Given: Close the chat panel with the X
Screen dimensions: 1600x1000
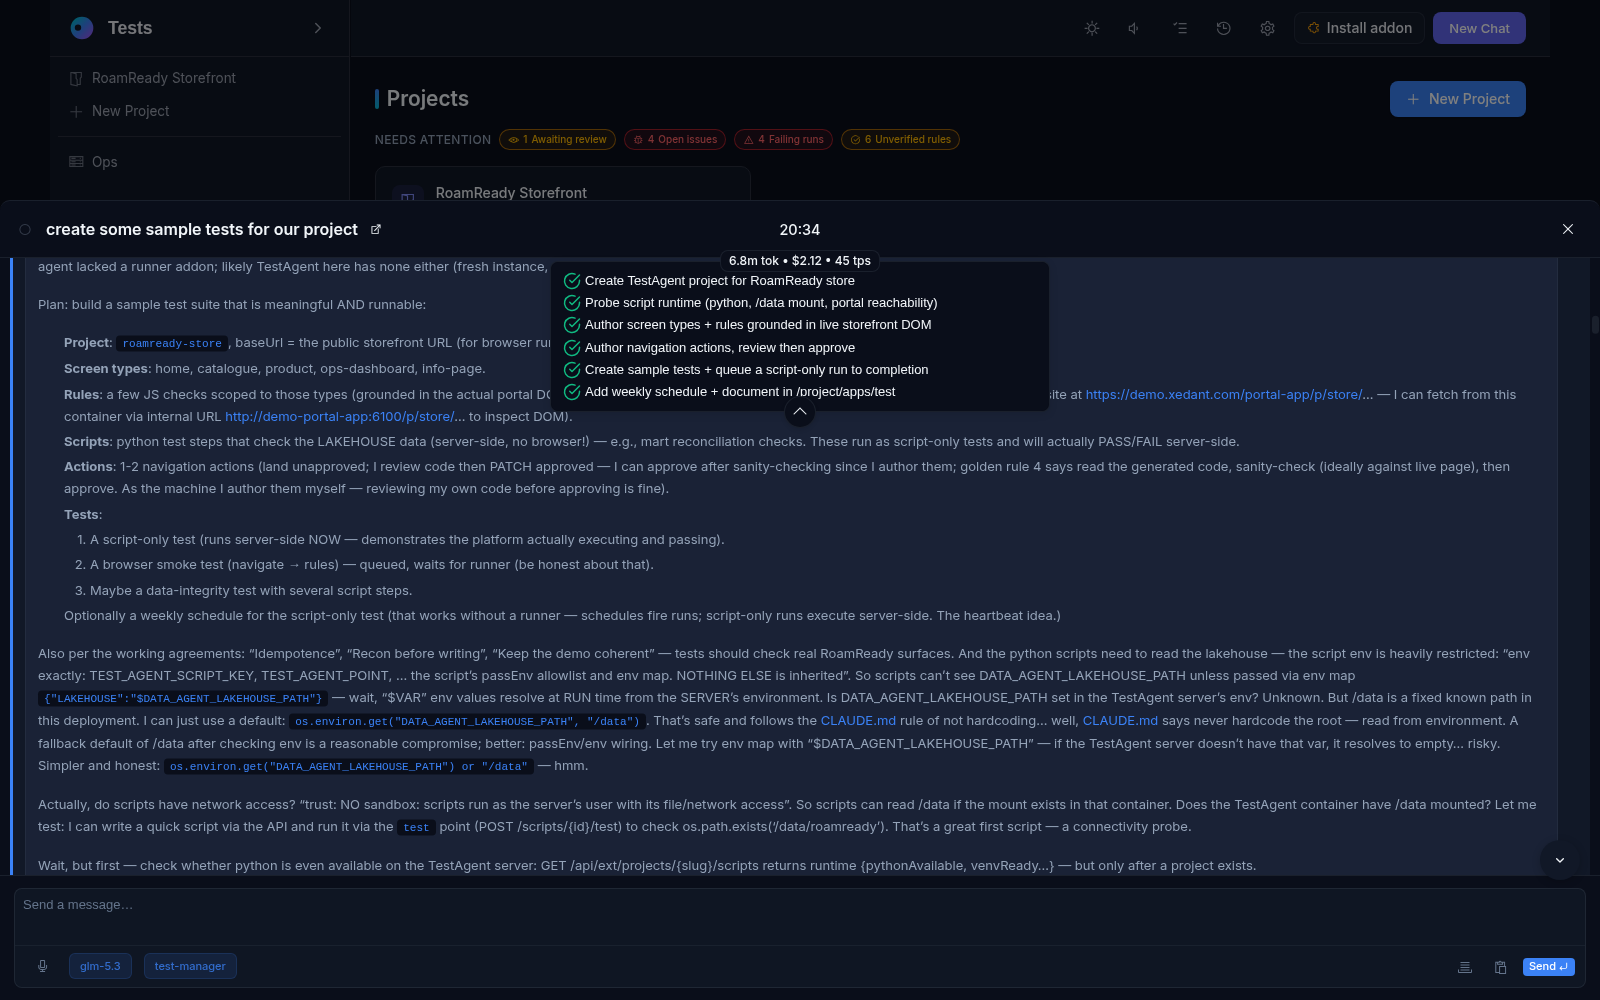Looking at the screenshot, I should (x=1568, y=229).
